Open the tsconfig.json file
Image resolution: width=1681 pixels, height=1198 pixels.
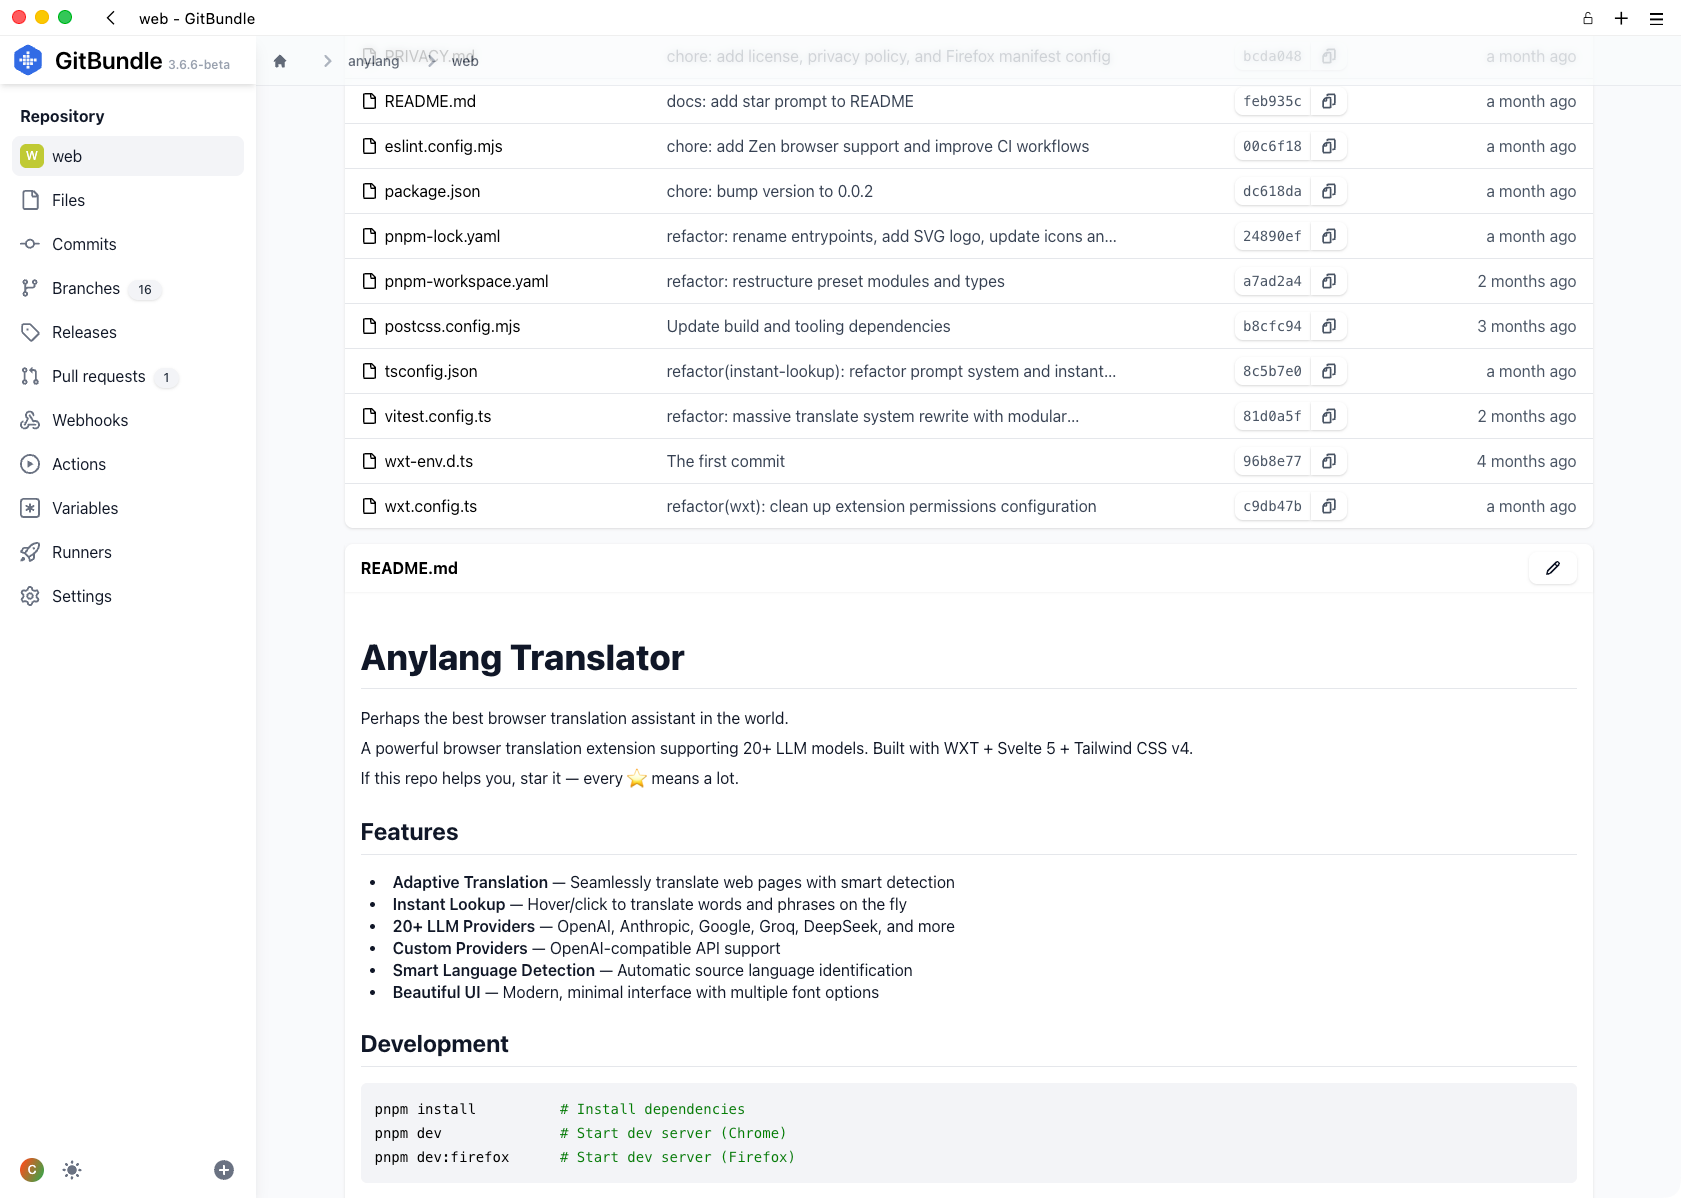pyautogui.click(x=431, y=371)
